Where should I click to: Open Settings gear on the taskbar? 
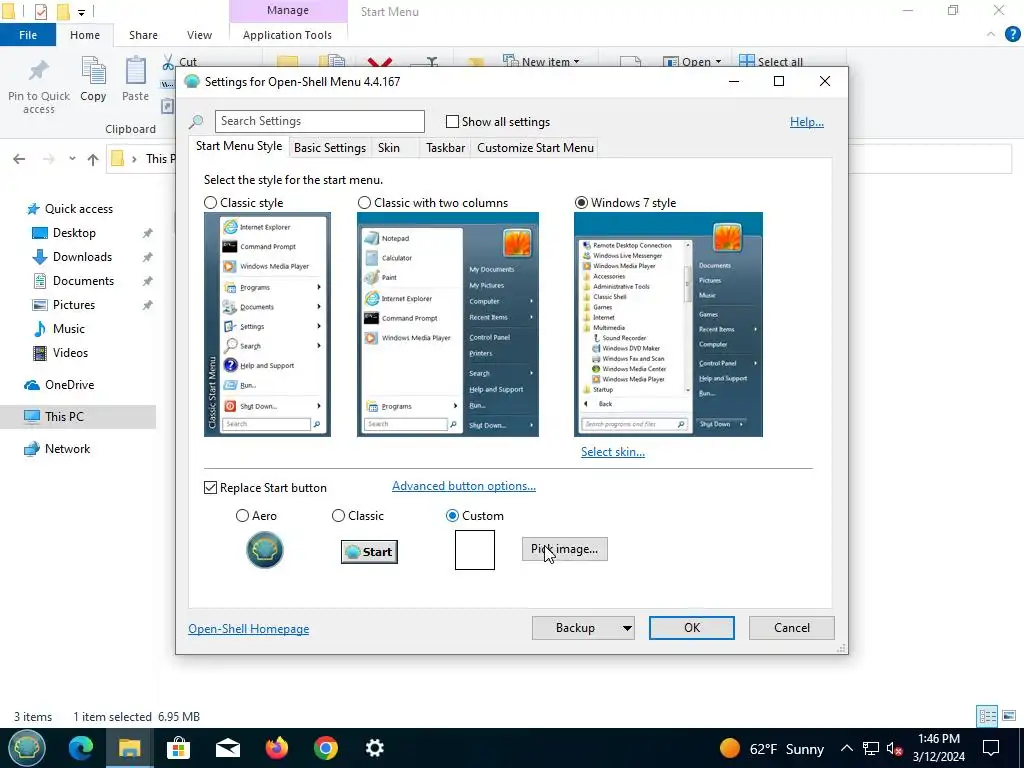tap(374, 748)
